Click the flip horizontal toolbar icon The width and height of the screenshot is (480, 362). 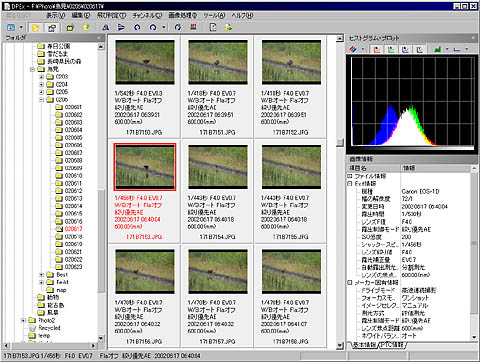pos(106,27)
